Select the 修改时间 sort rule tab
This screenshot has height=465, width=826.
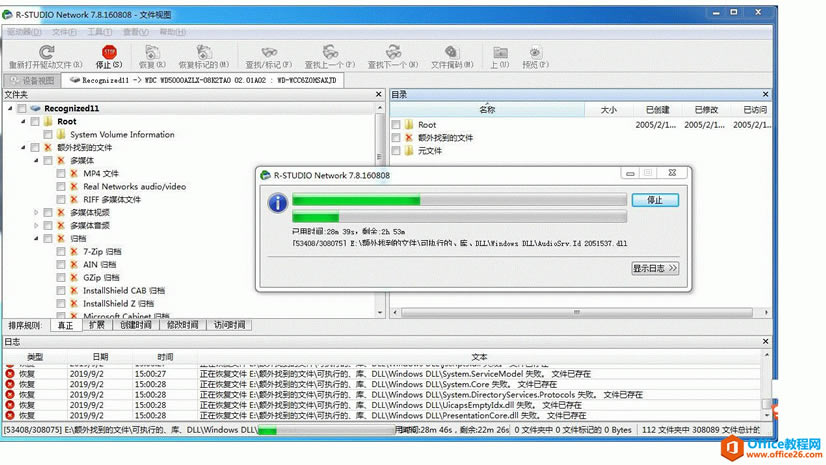tap(183, 325)
